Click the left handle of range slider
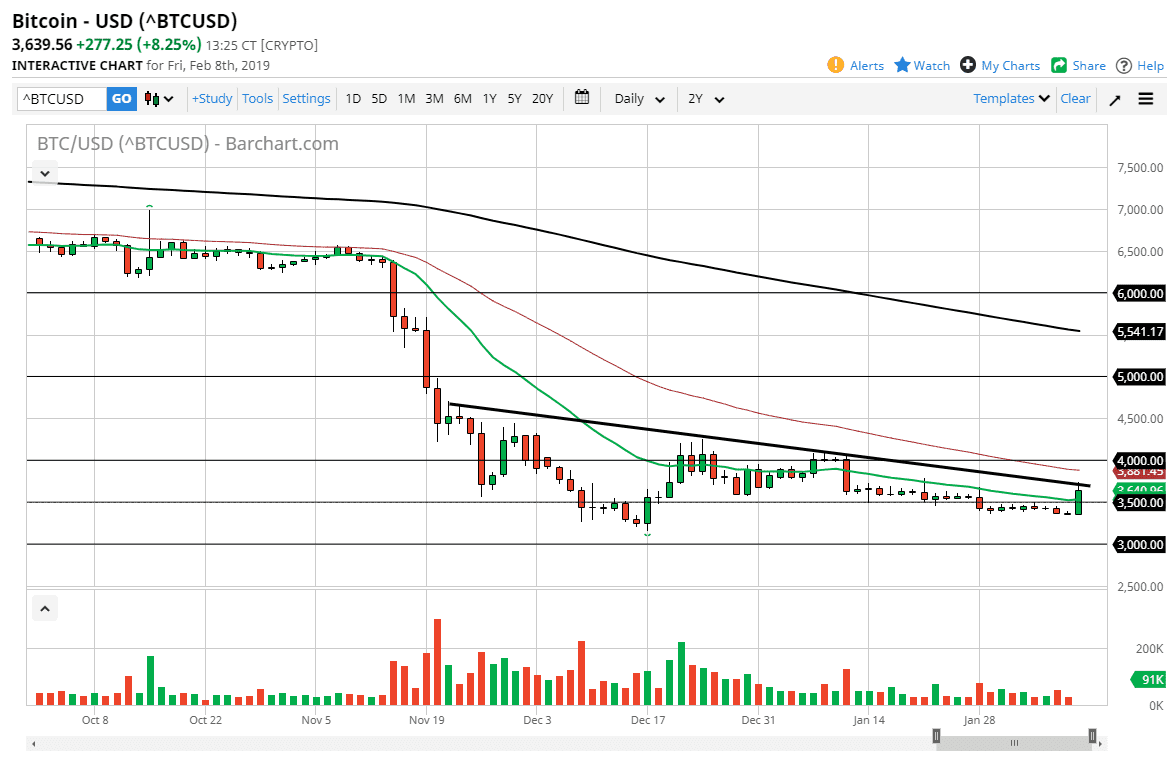1170x762 pixels. pyautogui.click(x=936, y=736)
